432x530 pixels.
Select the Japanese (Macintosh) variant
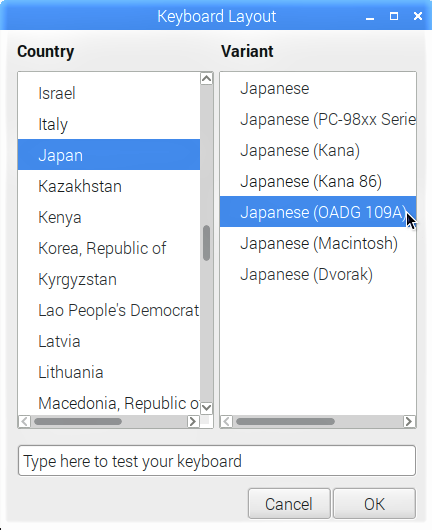coord(318,243)
